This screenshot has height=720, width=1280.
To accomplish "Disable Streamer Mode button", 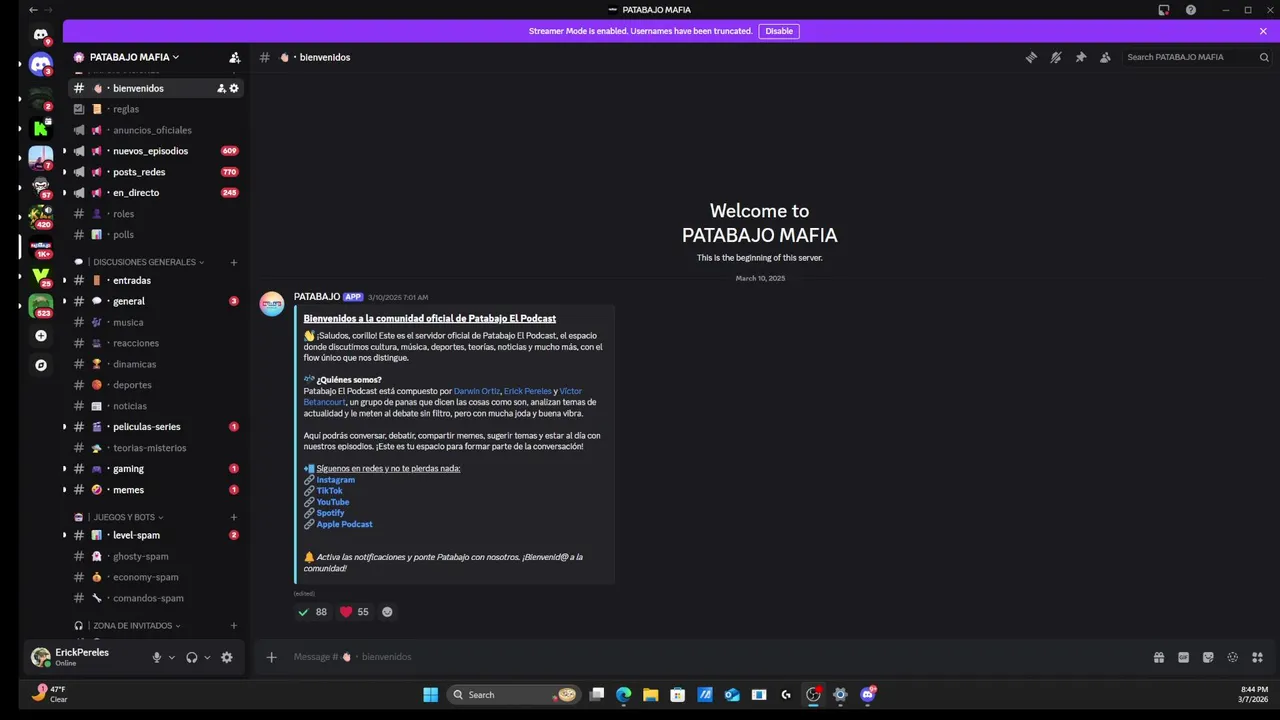I will pyautogui.click(x=779, y=31).
